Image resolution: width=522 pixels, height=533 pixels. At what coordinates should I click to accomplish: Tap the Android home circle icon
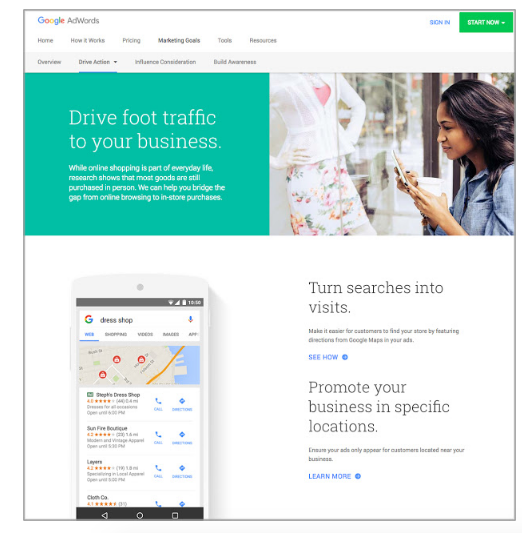(140, 515)
